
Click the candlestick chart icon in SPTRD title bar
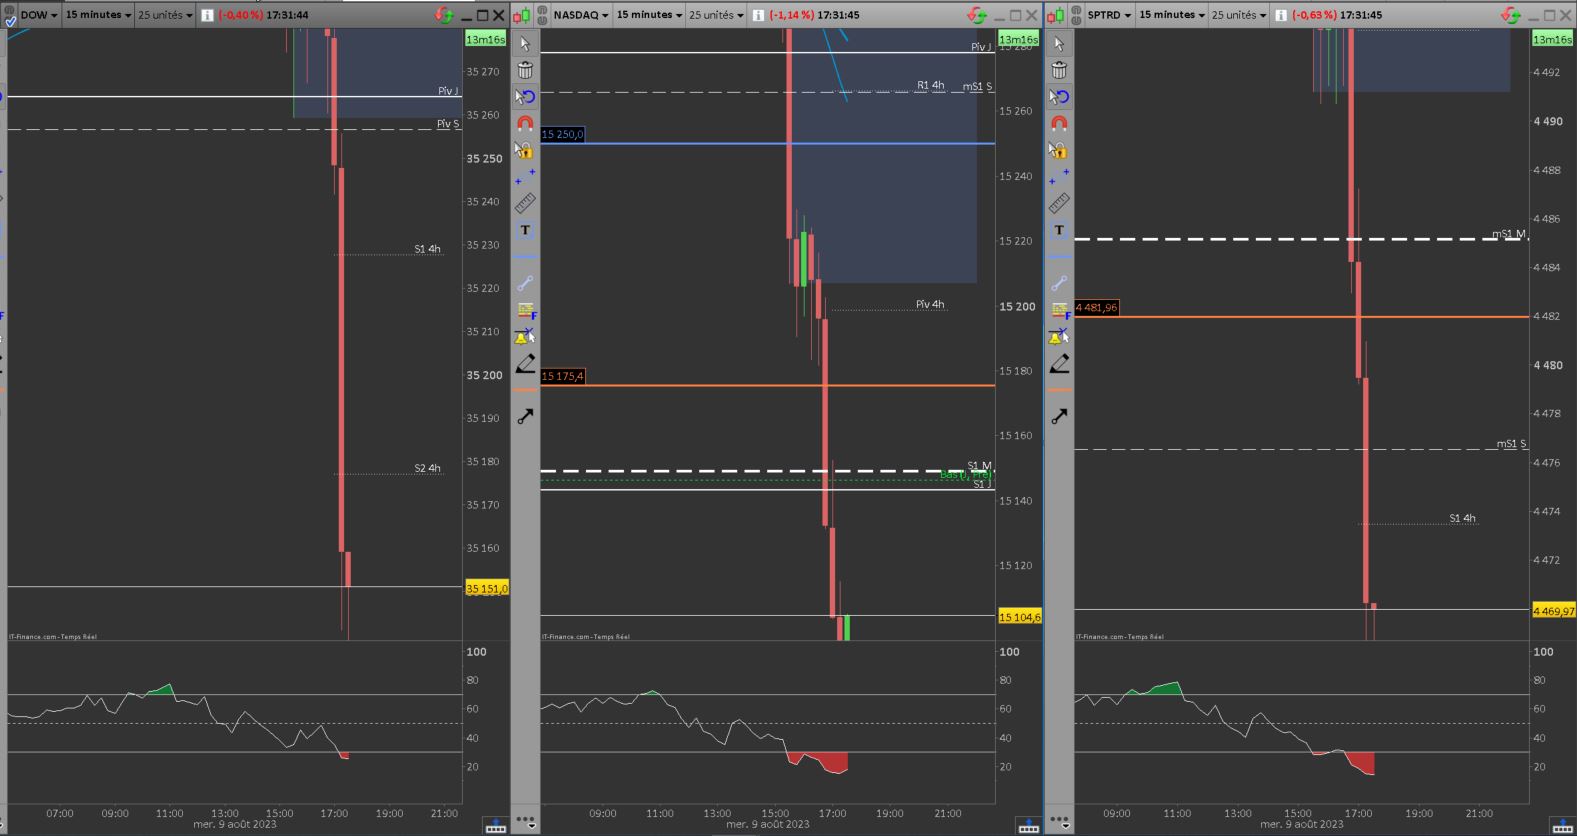(x=1056, y=15)
